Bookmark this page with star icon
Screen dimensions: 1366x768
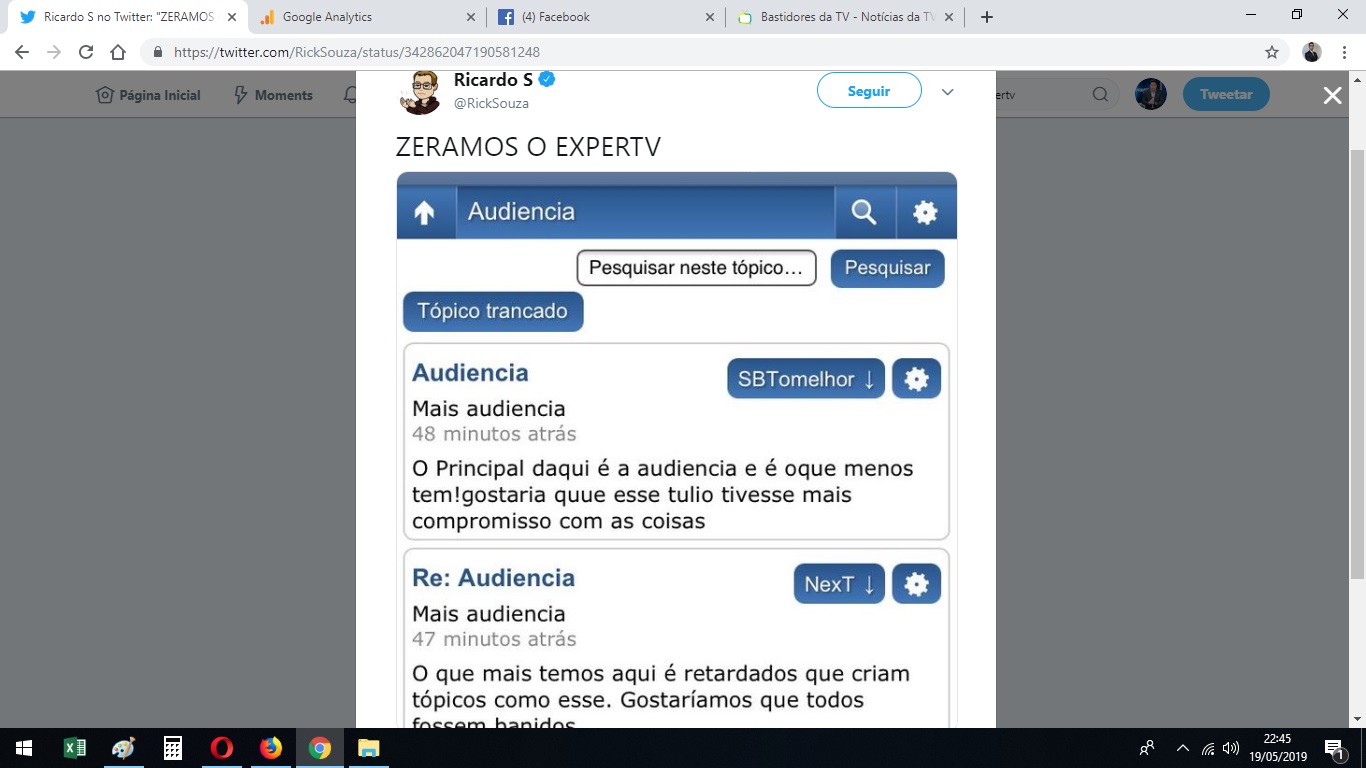coord(1272,53)
